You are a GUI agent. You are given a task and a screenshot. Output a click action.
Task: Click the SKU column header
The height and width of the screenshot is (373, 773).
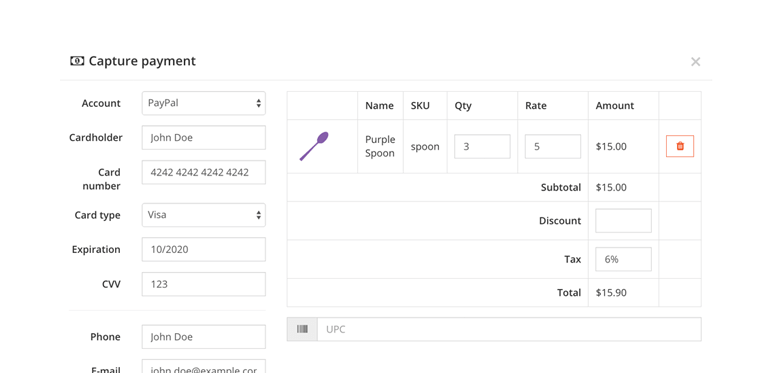pyautogui.click(x=420, y=105)
